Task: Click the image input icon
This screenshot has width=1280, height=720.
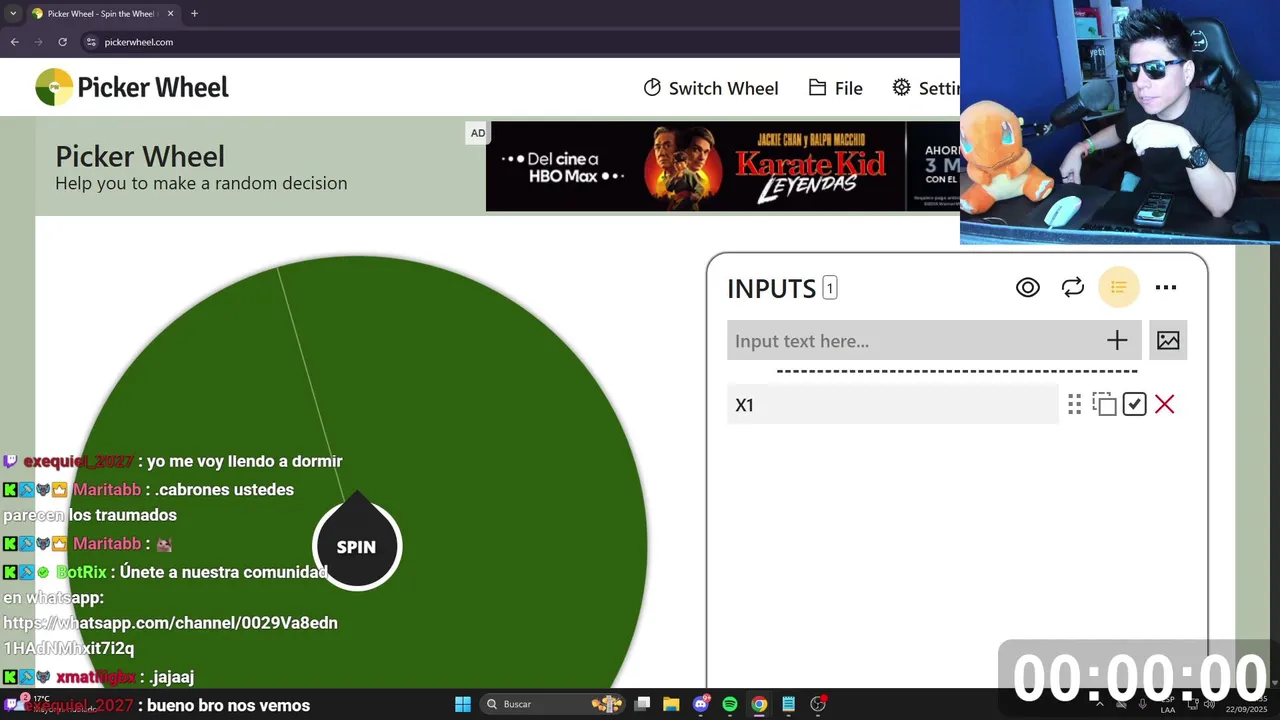Action: coord(1168,341)
